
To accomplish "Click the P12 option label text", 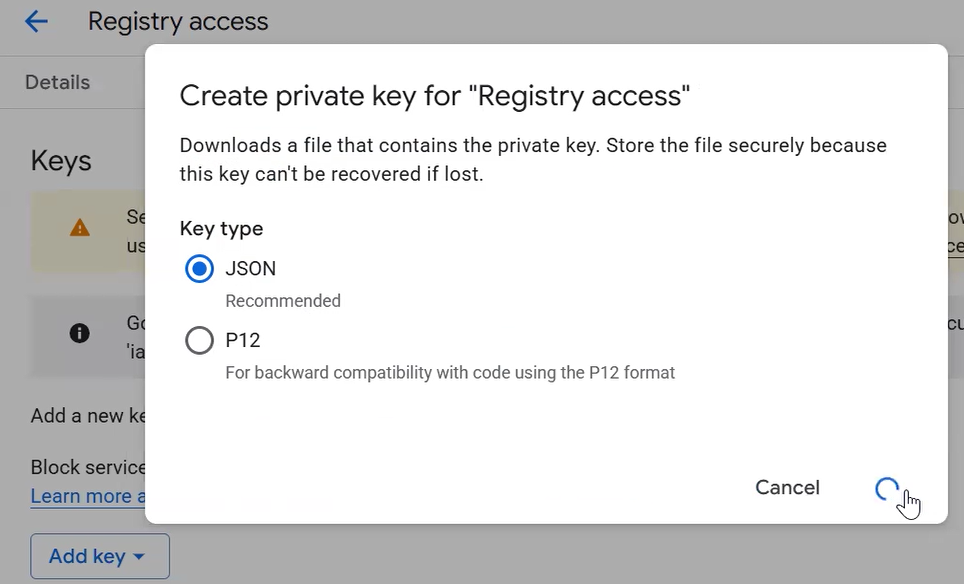I will [x=243, y=341].
